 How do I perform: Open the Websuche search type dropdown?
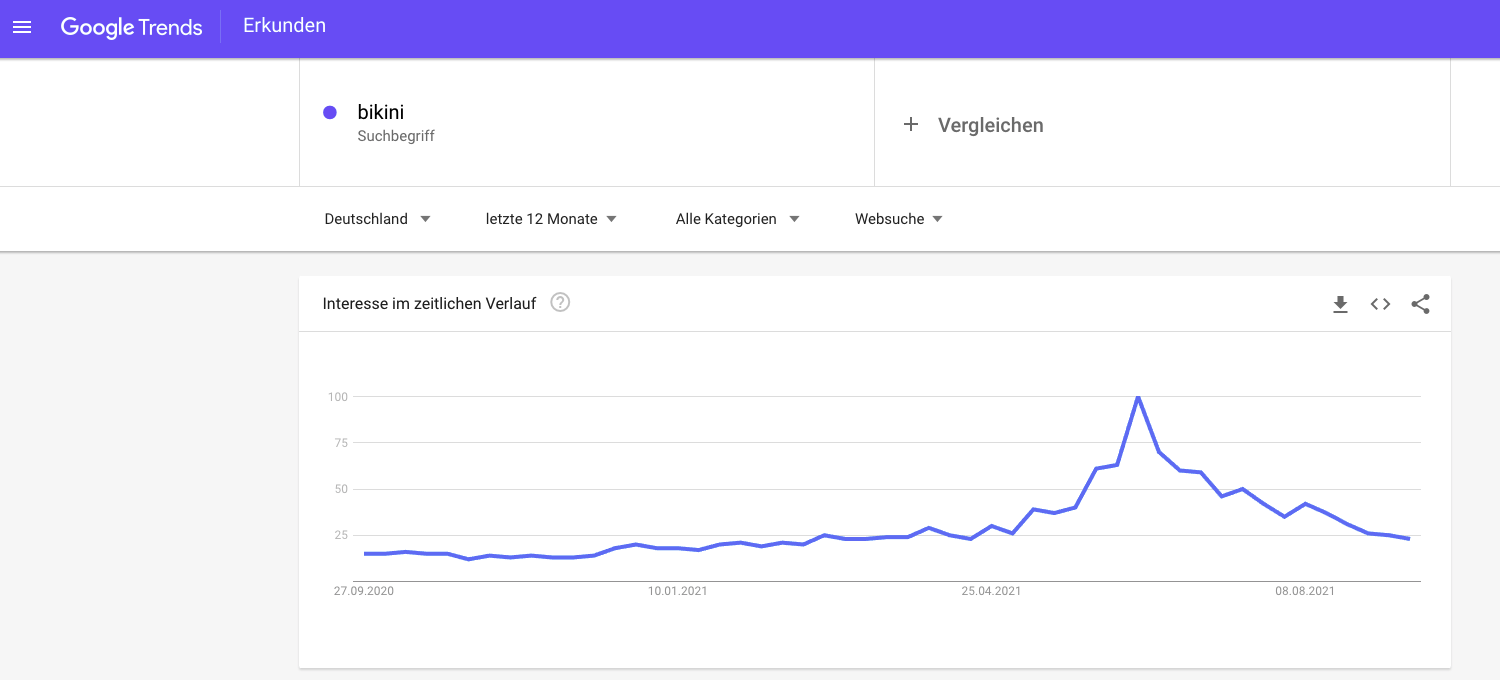click(898, 219)
